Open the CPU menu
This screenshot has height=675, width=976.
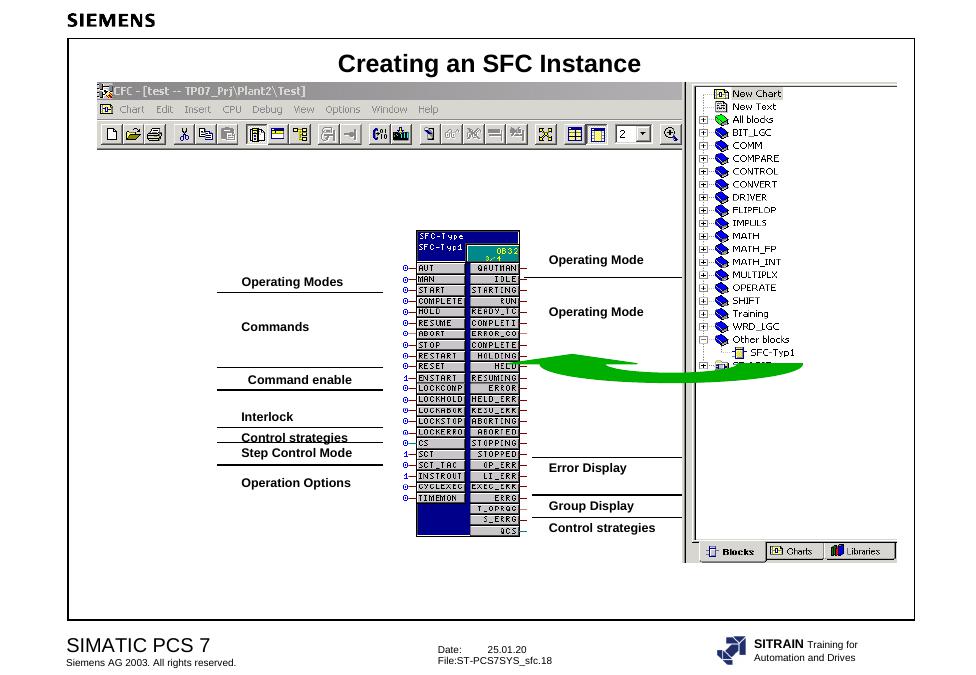232,110
